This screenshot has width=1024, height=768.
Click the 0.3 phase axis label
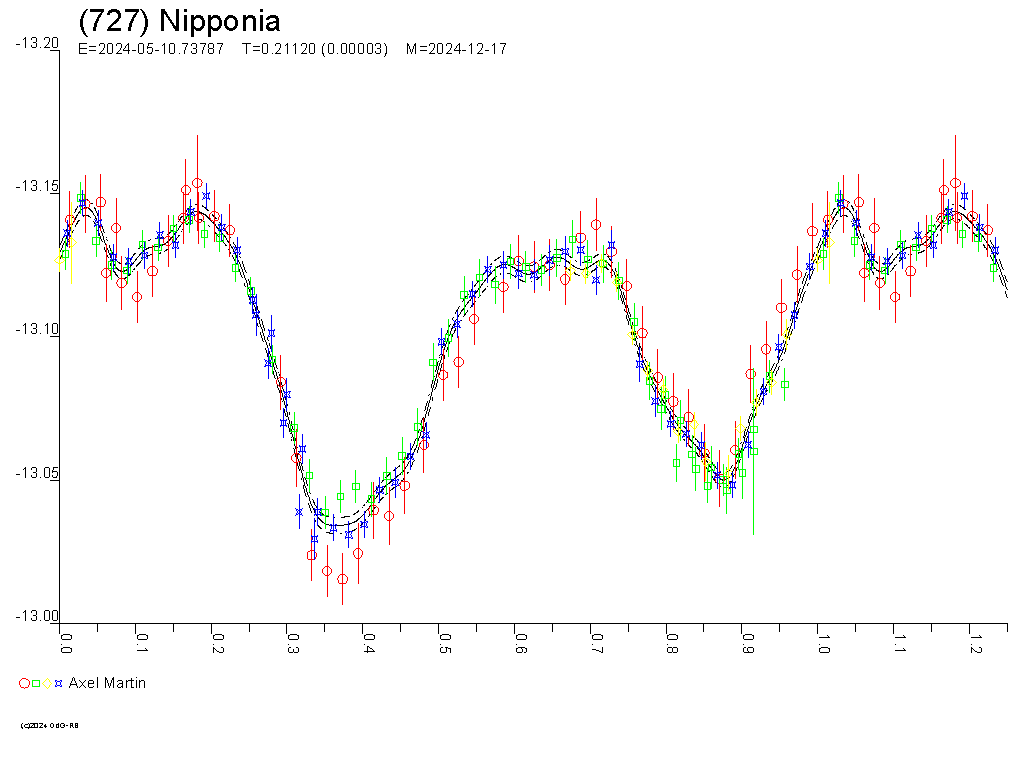(293, 640)
